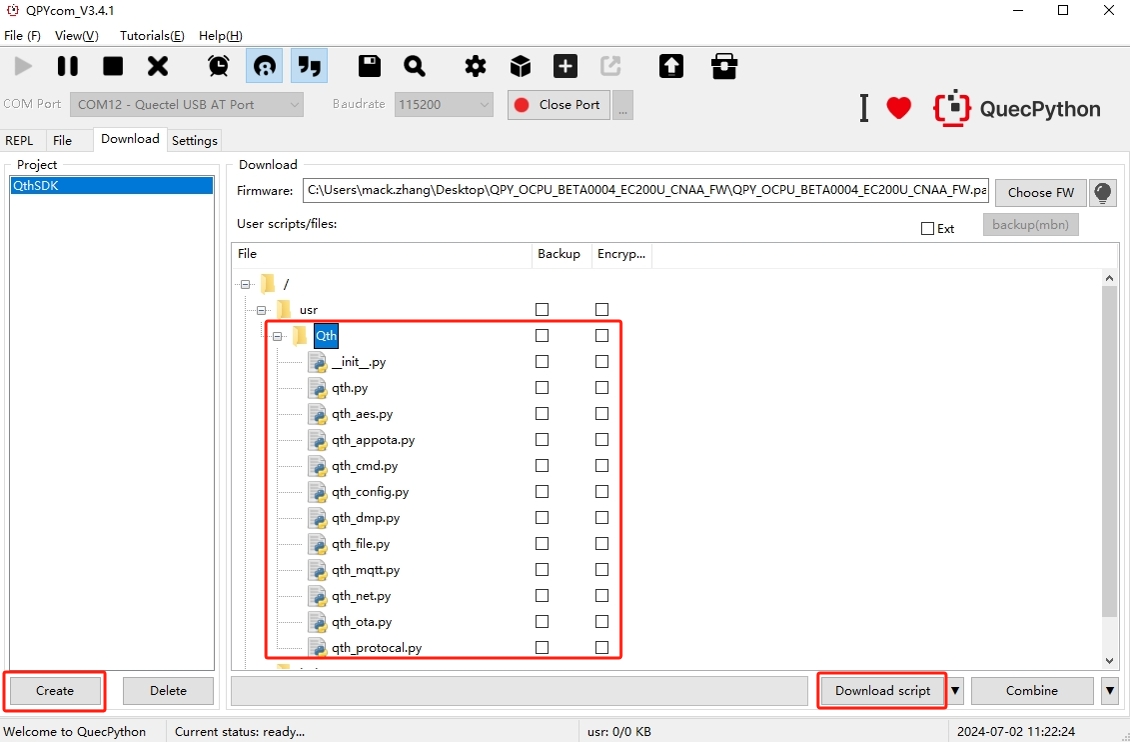Click the file tree vertical scrollbar
Viewport: 1130px width, 742px height.
click(1110, 452)
